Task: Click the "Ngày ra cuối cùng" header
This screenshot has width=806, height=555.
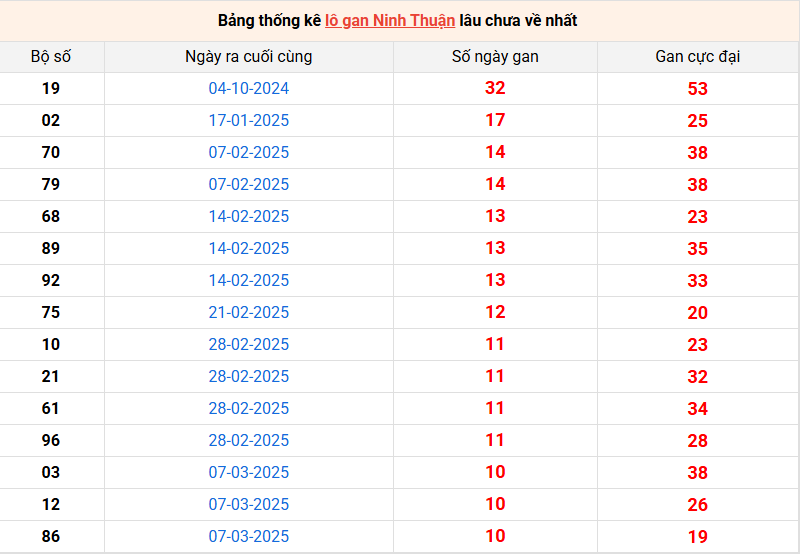Action: click(x=248, y=57)
